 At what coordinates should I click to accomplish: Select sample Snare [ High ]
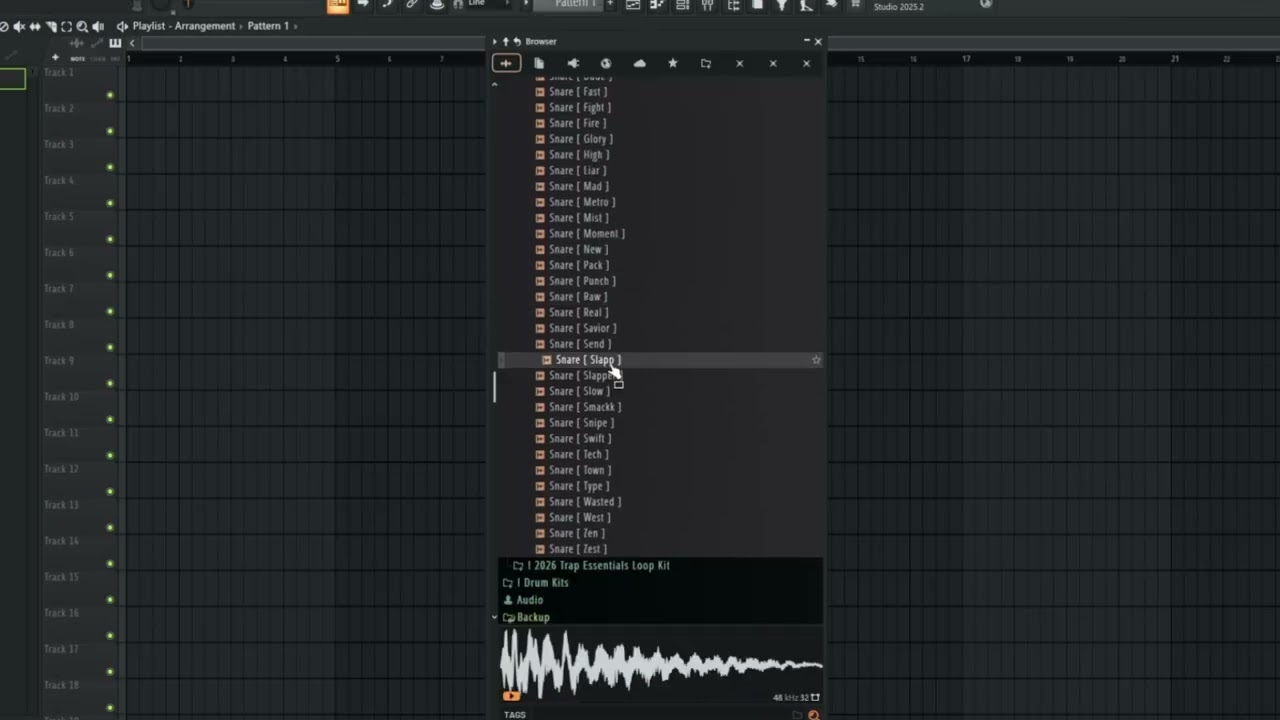(579, 155)
